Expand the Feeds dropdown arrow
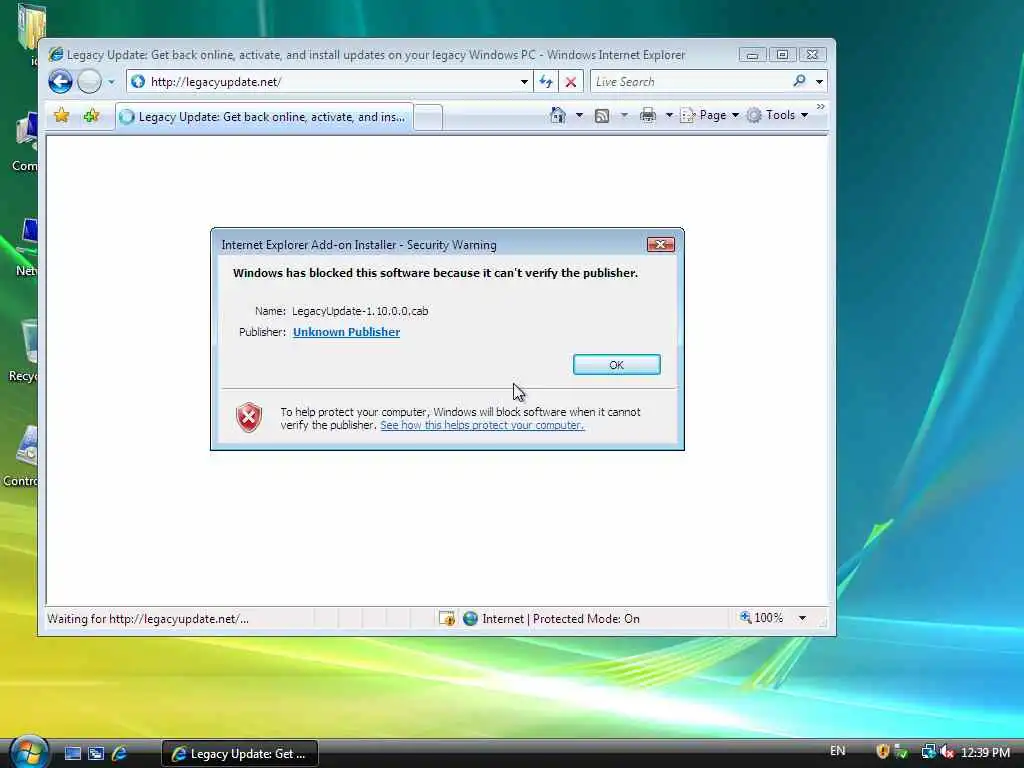 (624, 116)
